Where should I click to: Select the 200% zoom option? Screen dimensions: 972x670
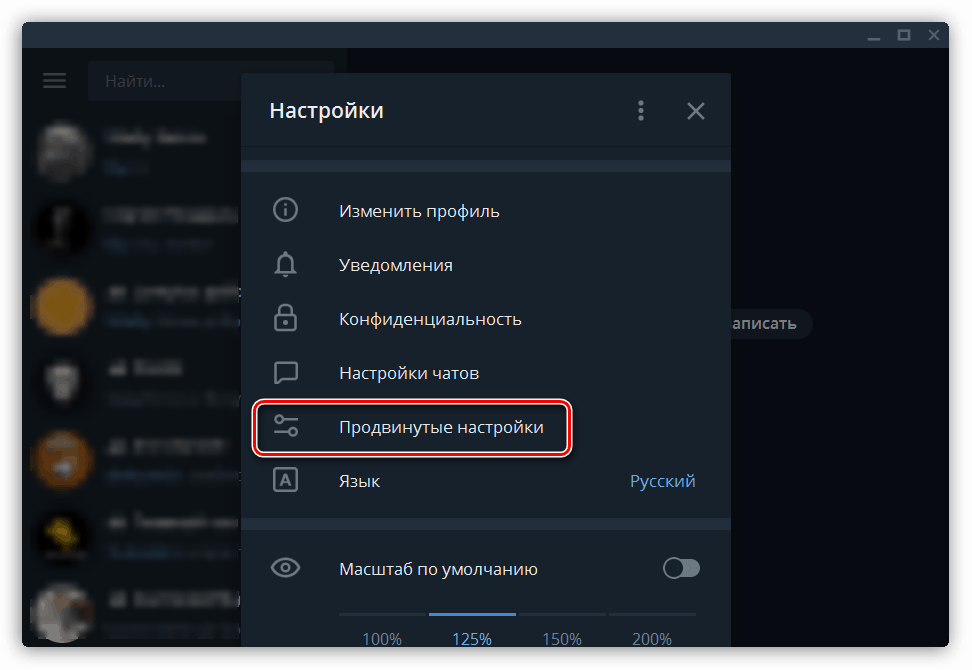651,638
